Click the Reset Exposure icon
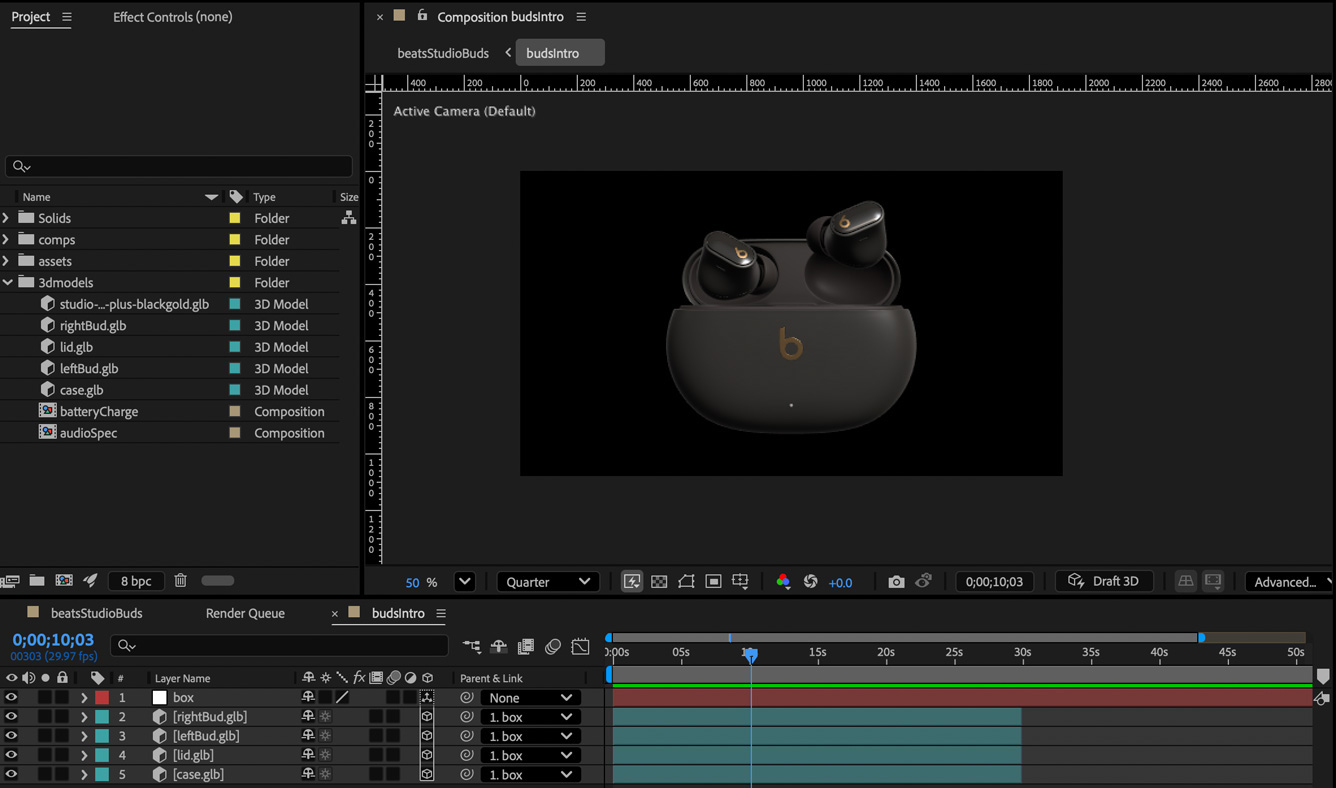This screenshot has width=1336, height=788. pos(811,582)
